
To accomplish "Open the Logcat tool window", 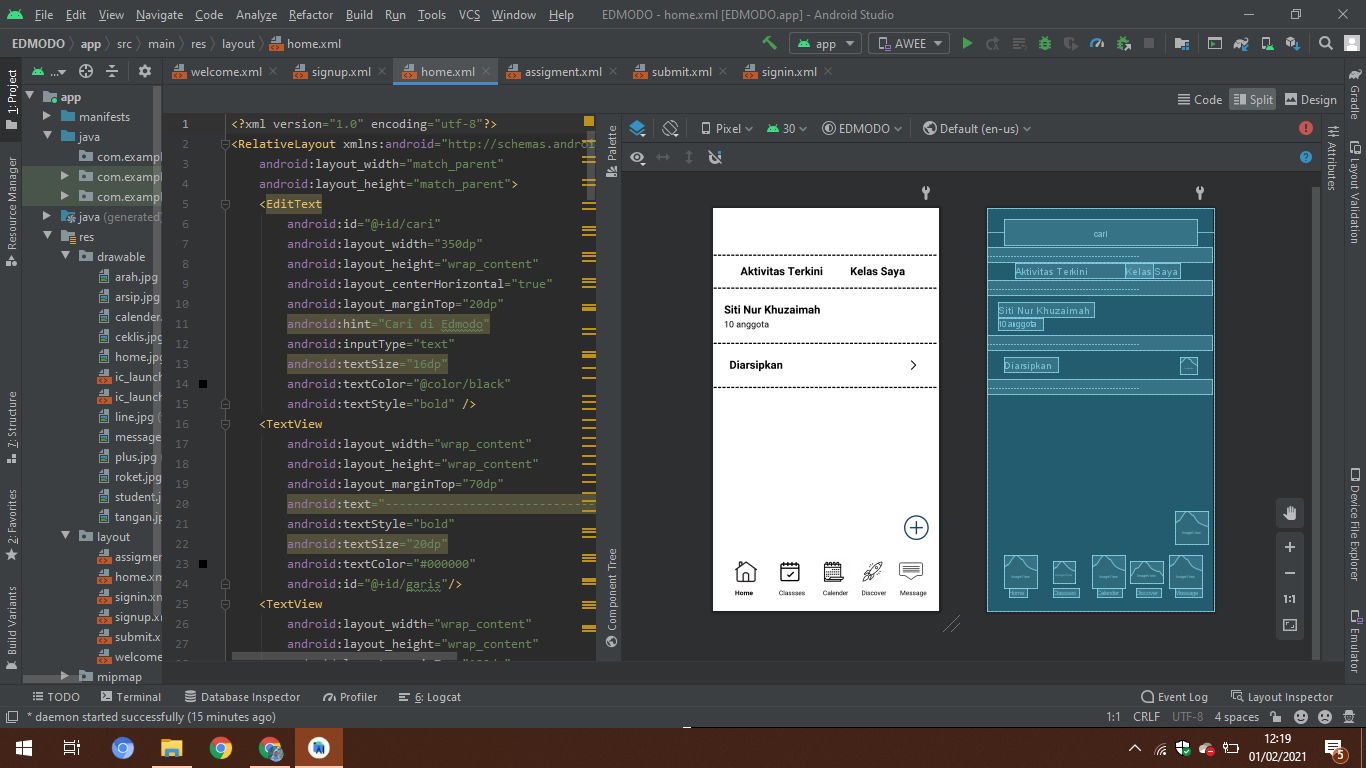I will [430, 697].
